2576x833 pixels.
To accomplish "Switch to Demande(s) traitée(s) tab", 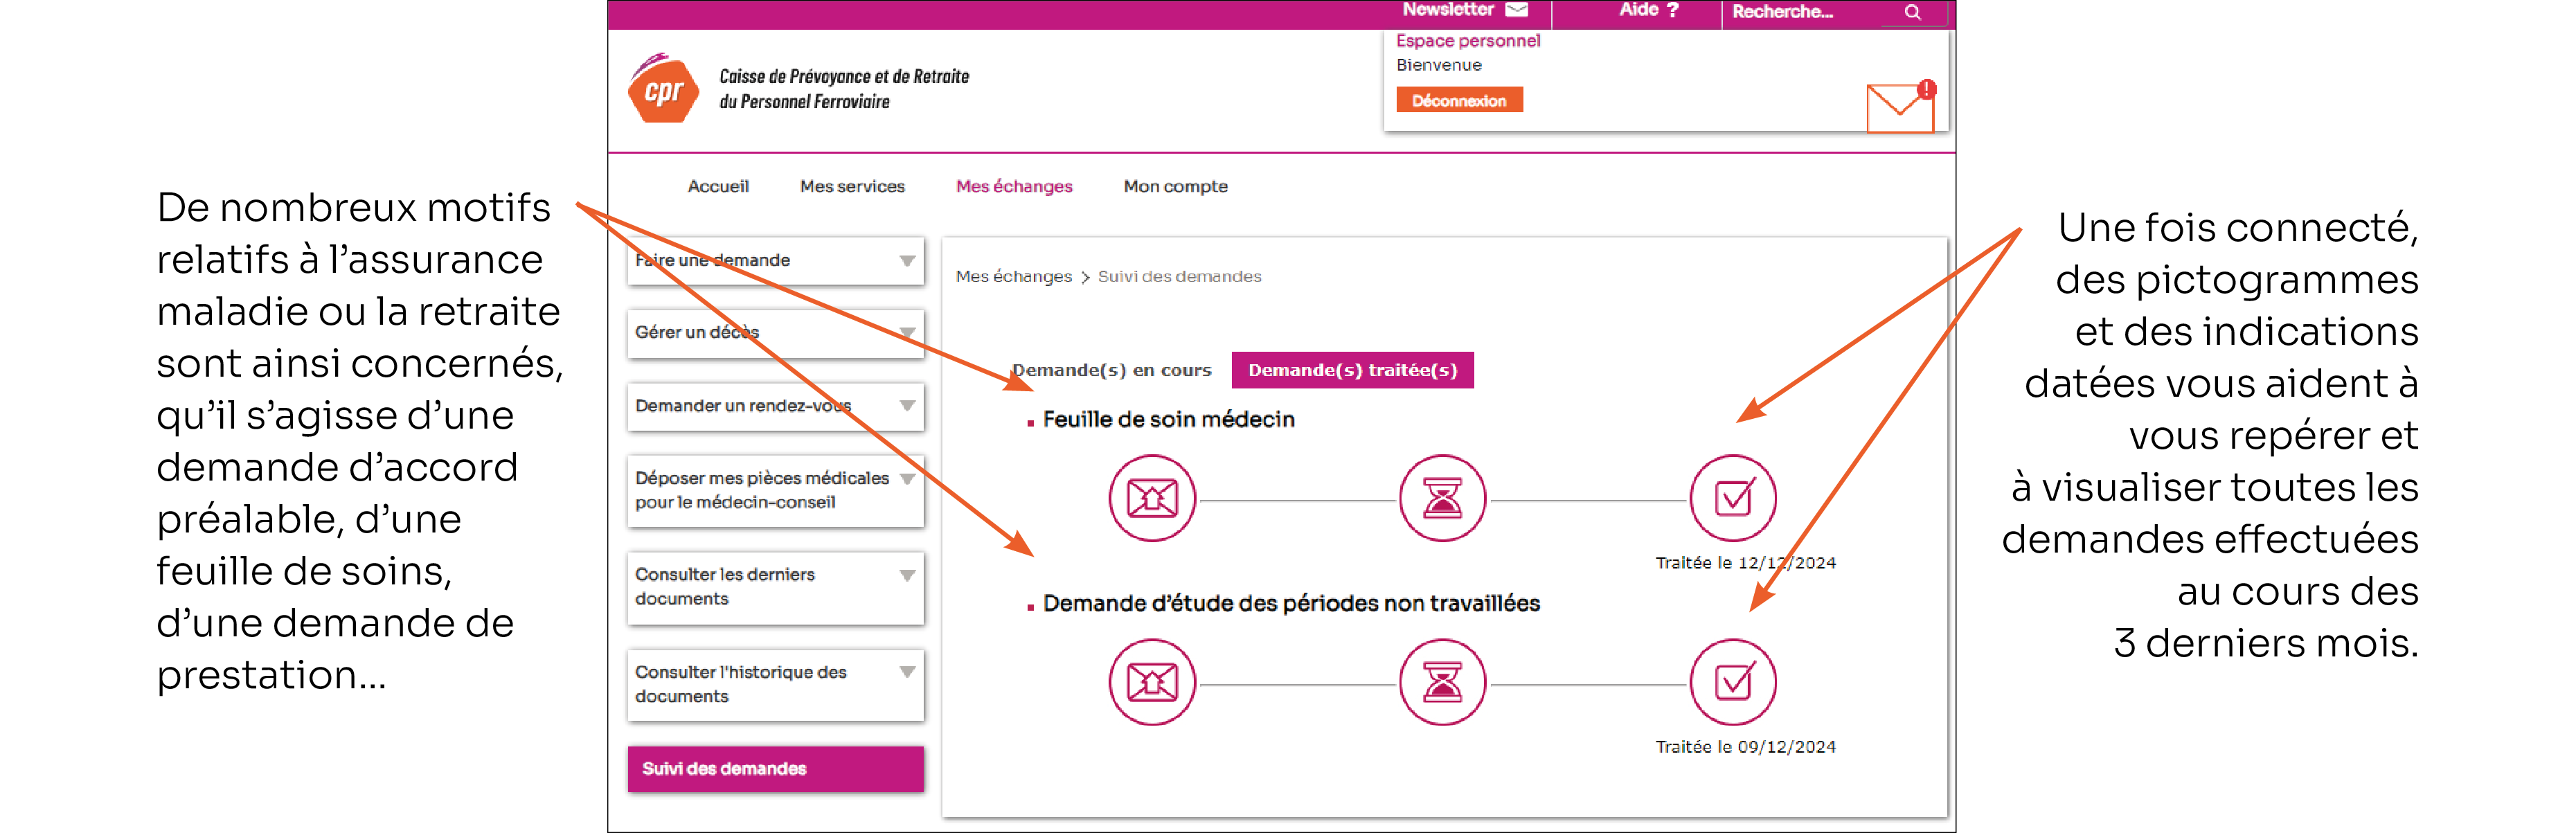I will tap(1352, 370).
